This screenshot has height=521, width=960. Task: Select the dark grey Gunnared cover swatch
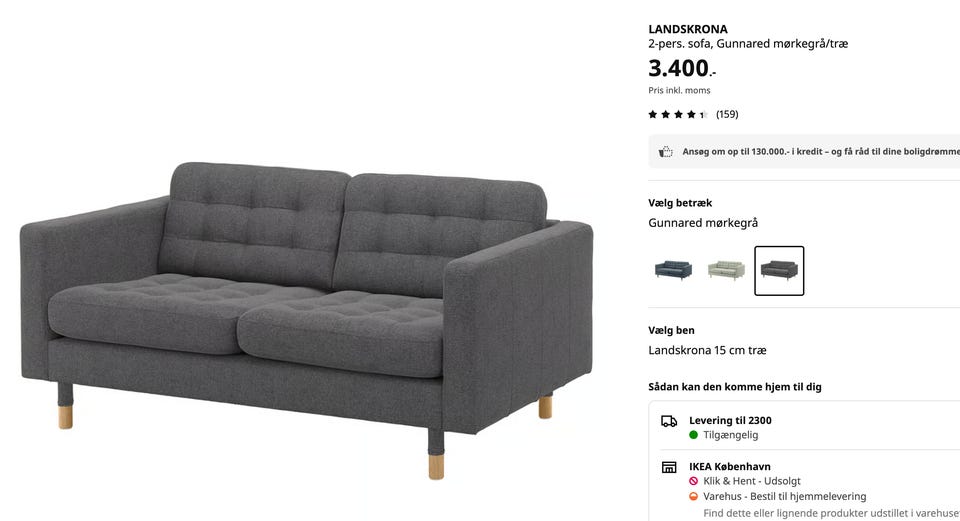[779, 271]
